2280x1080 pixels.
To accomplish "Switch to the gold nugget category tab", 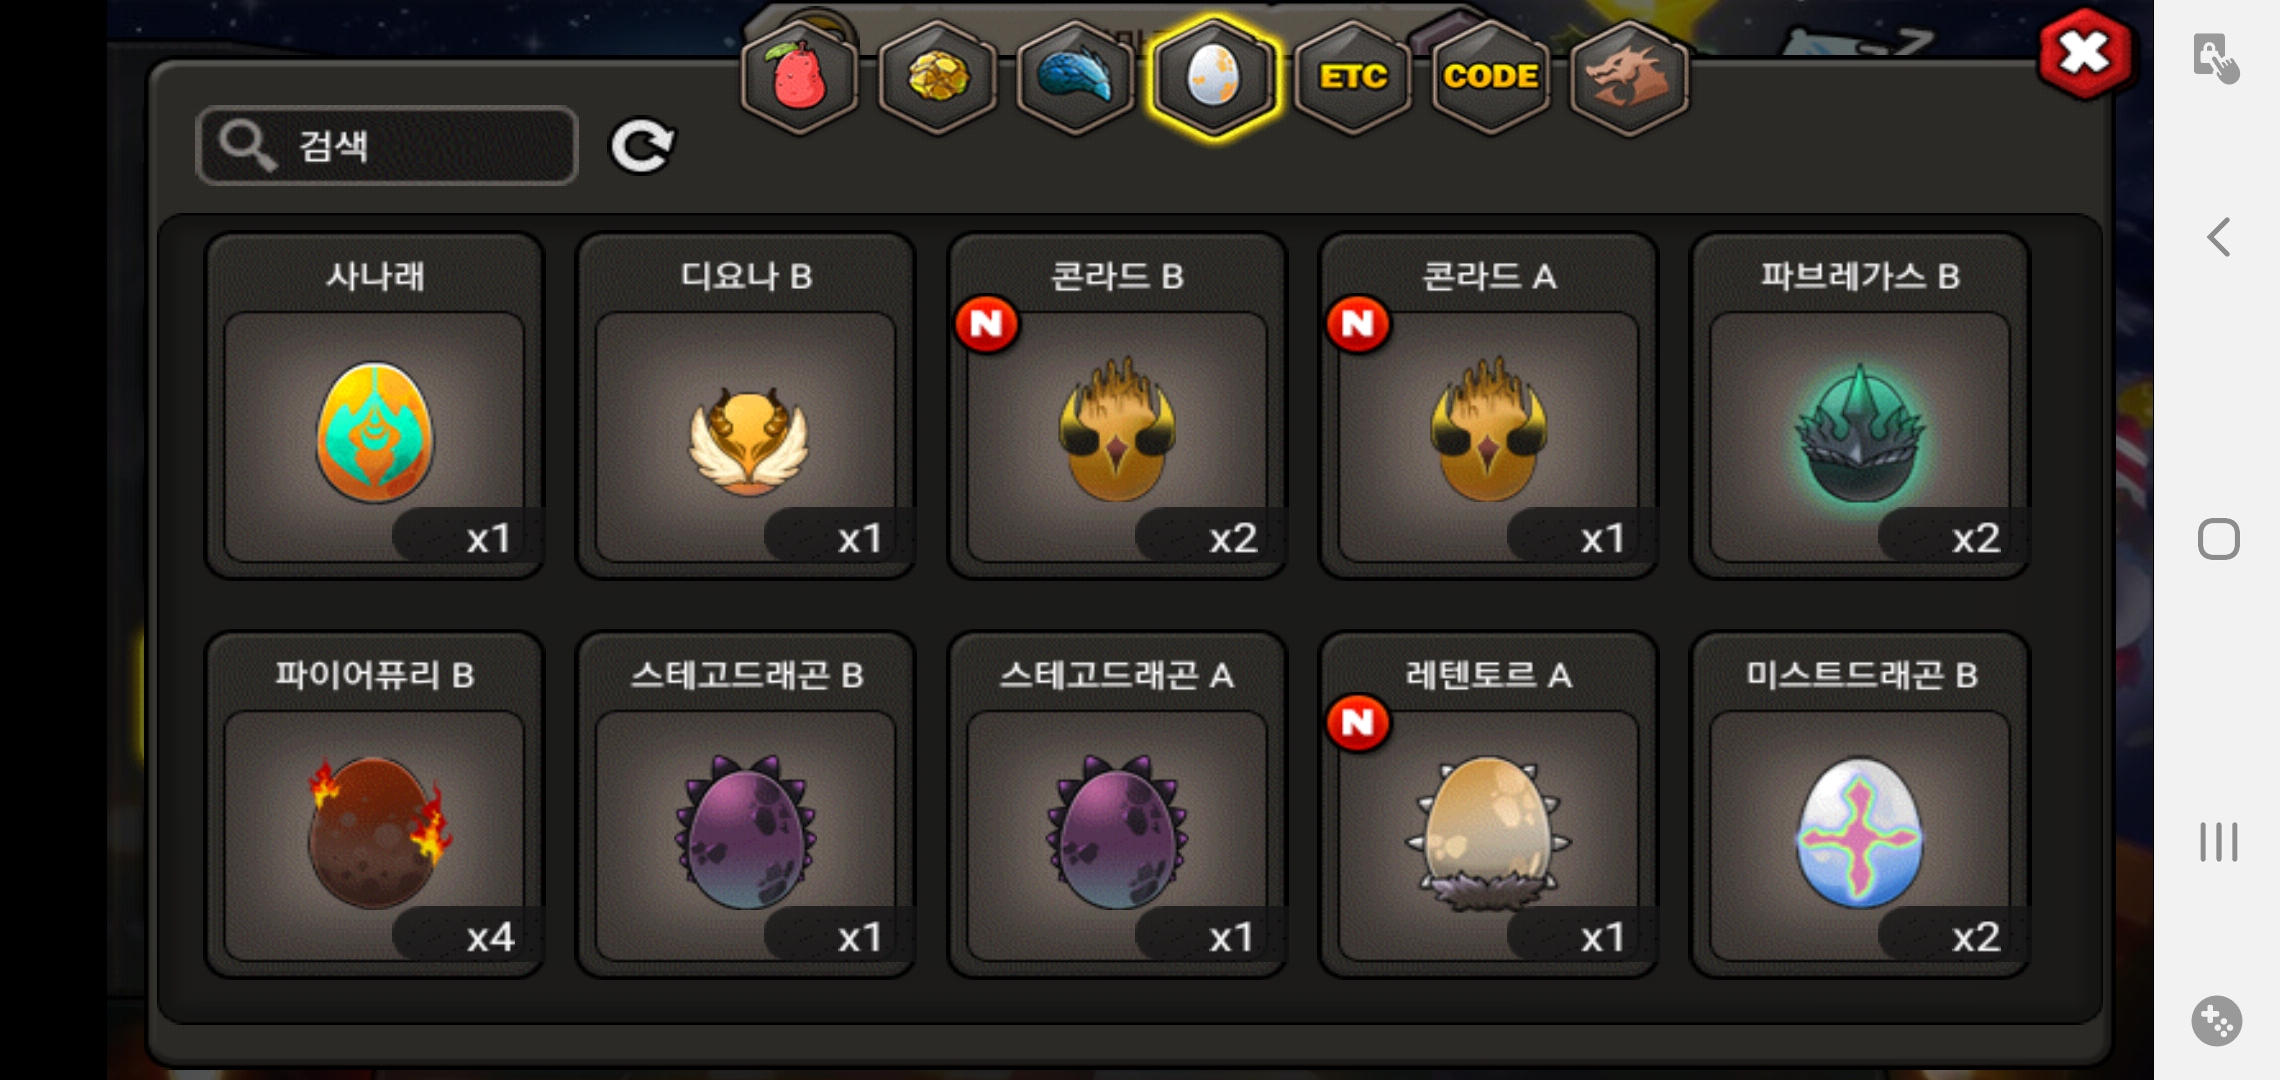I will (x=937, y=78).
